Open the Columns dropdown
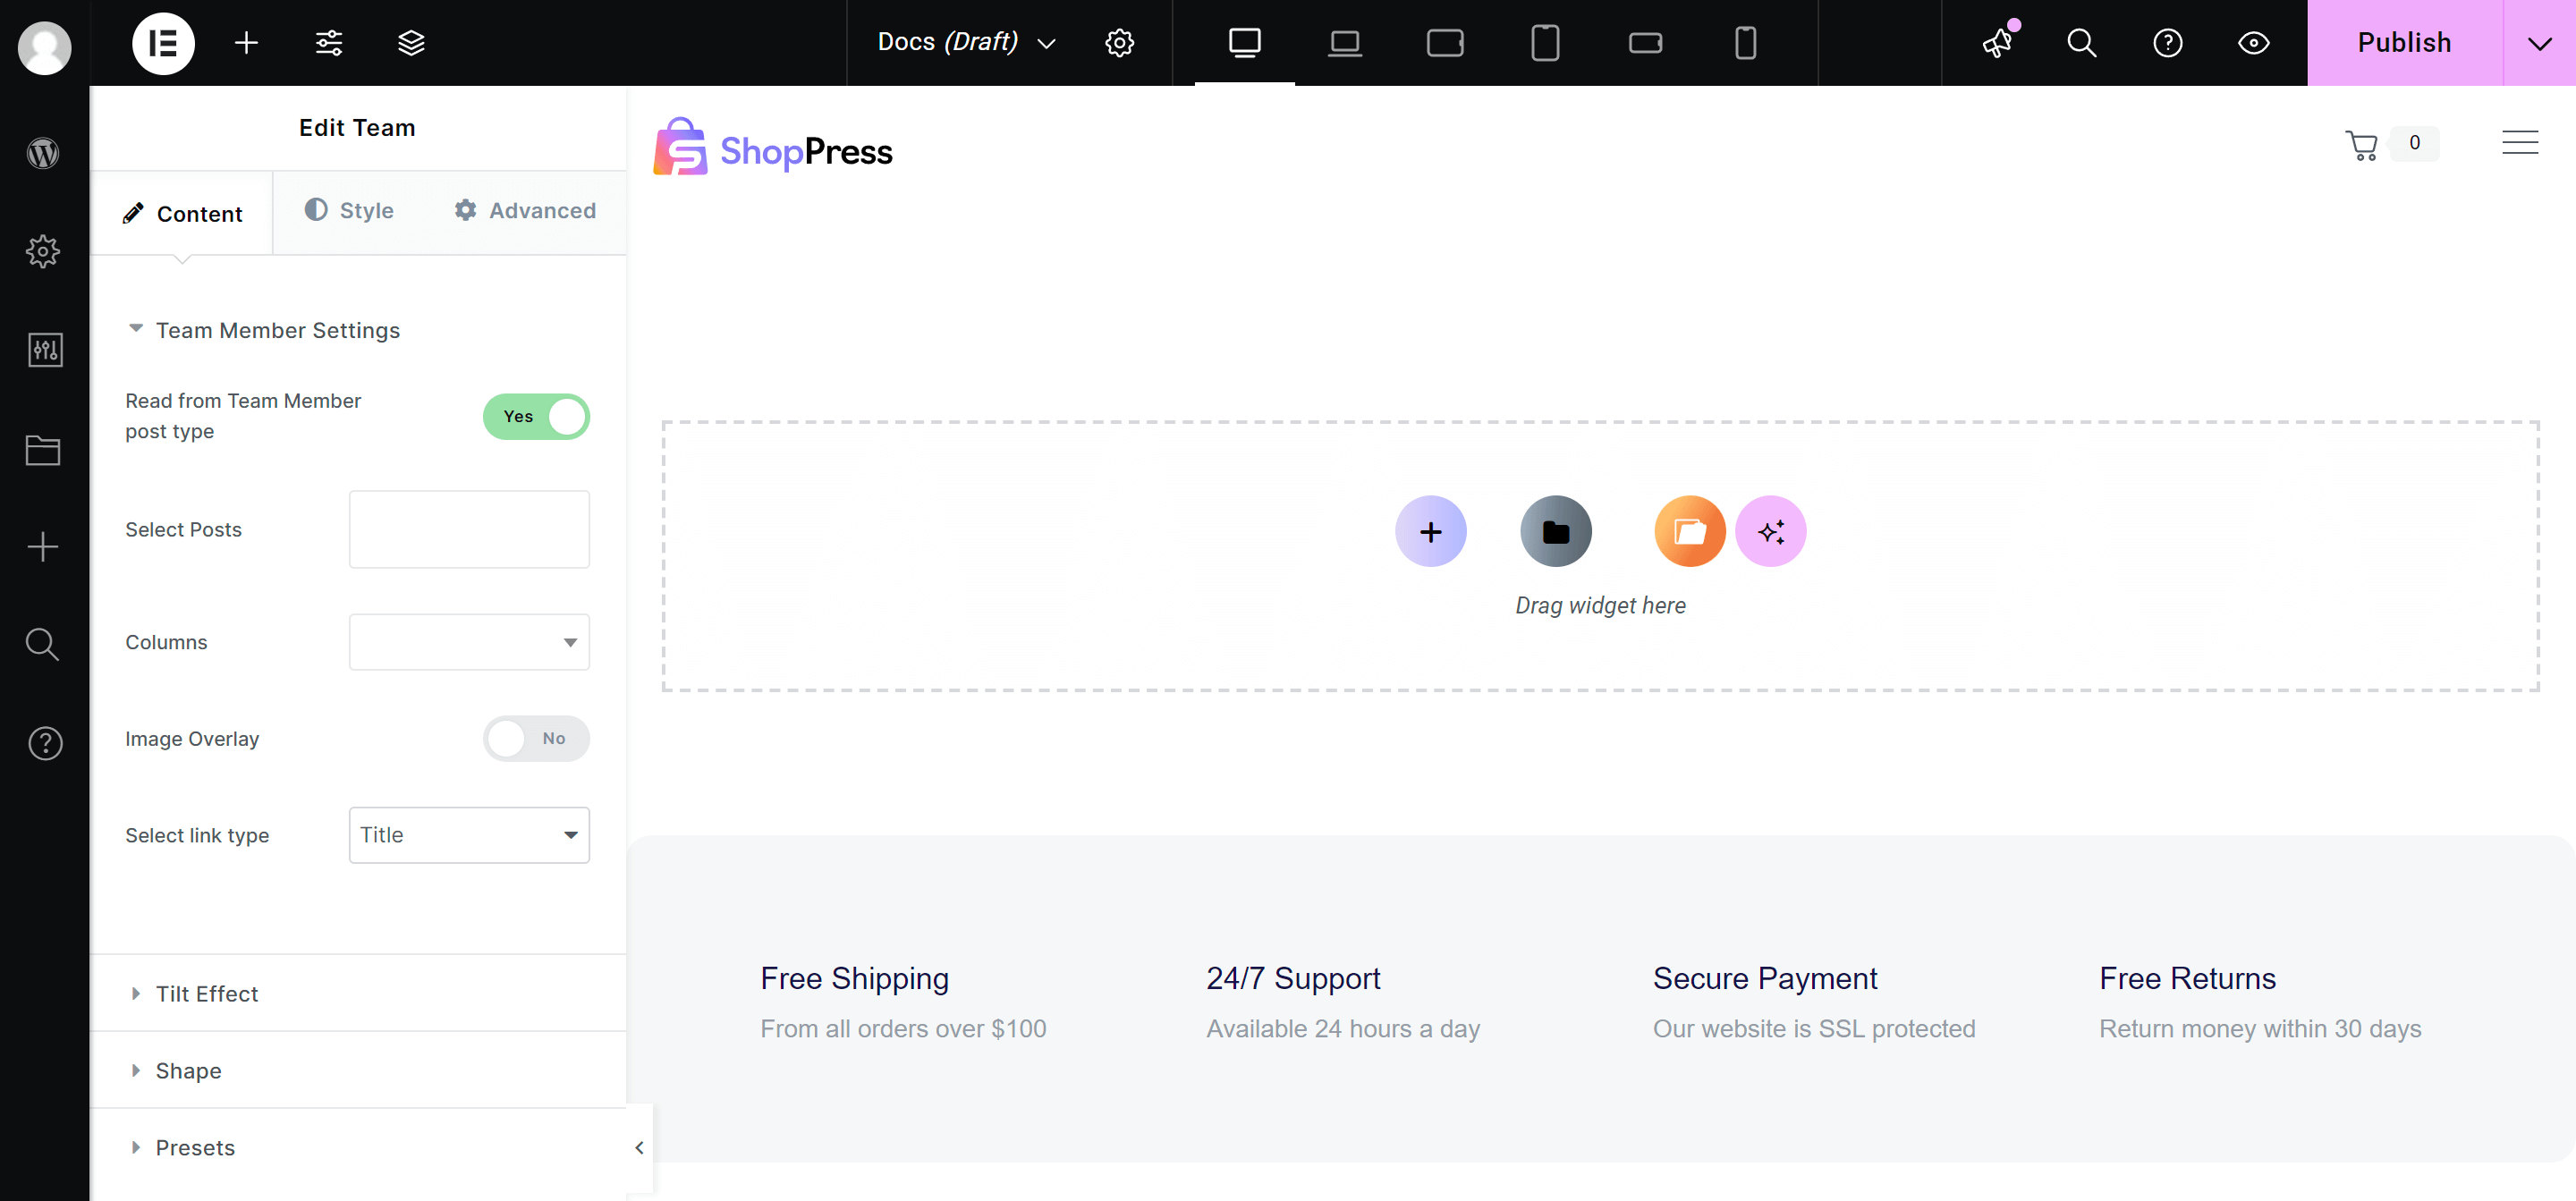The image size is (2576, 1201). (469, 642)
